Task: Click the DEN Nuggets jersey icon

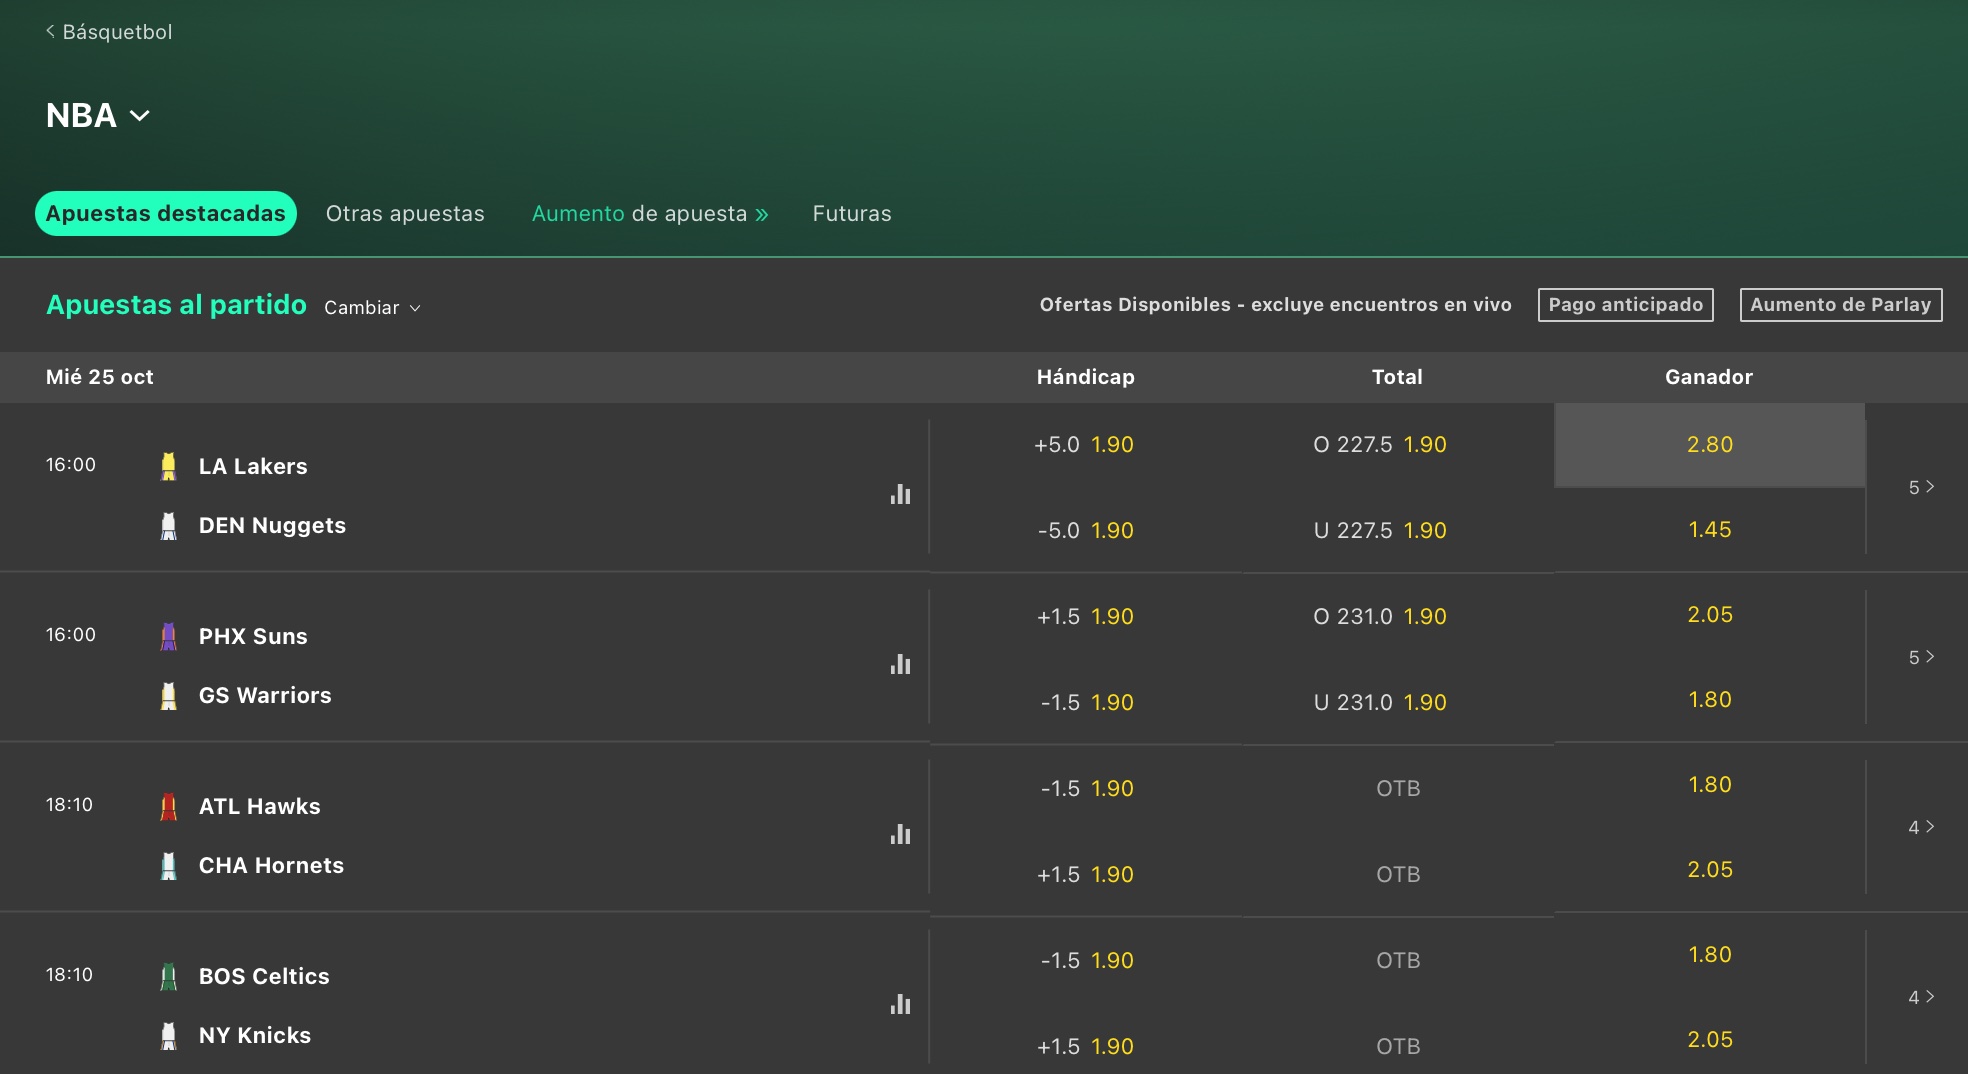Action: (169, 526)
